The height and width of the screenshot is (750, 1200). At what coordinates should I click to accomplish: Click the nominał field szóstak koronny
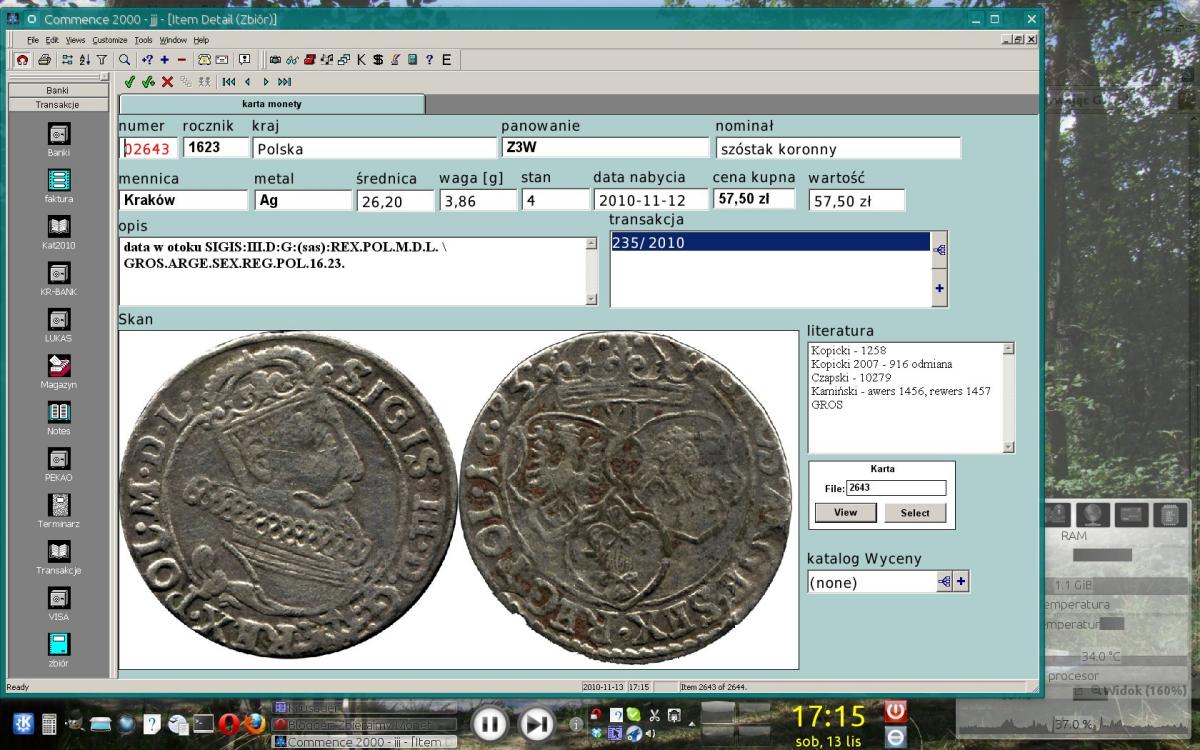[838, 148]
